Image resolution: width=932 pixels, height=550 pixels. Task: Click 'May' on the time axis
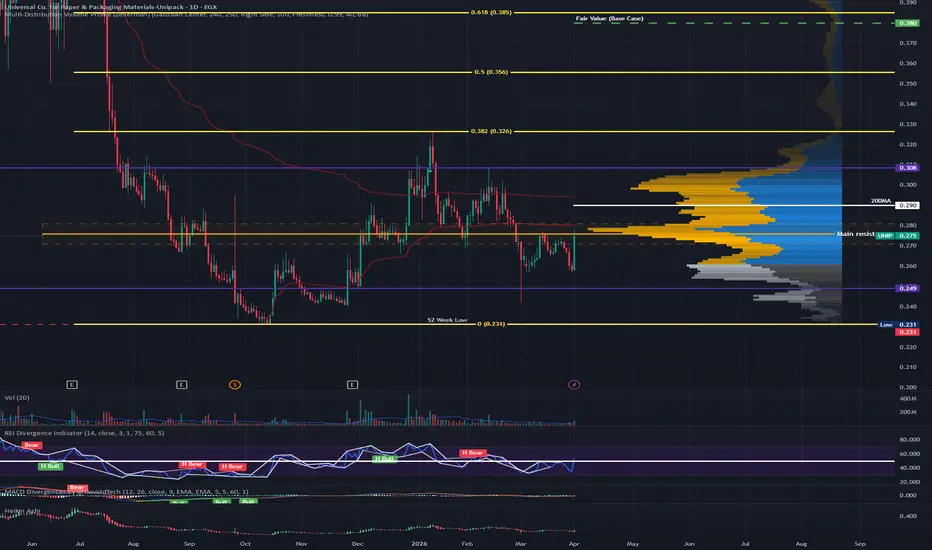633,543
